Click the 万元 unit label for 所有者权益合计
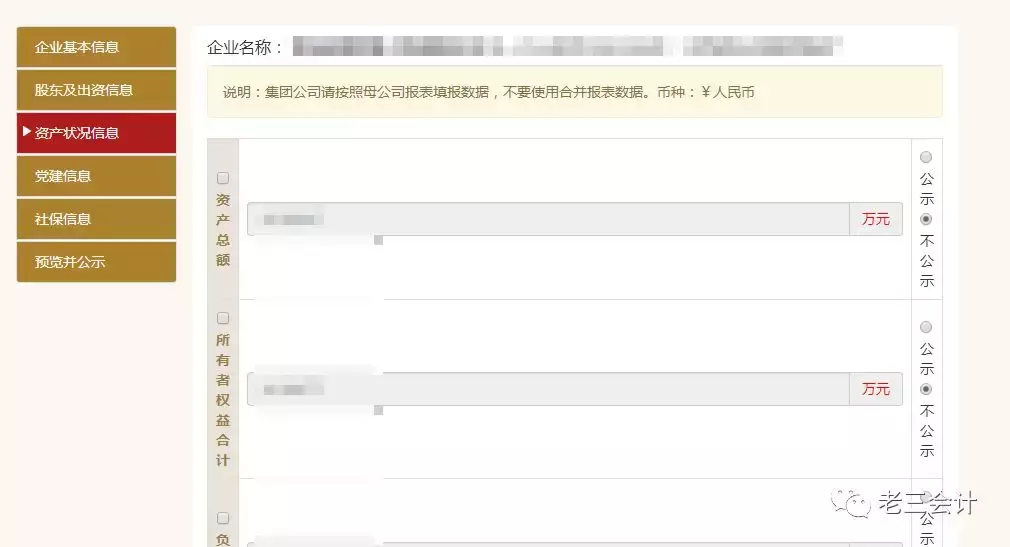This screenshot has width=1010, height=547. pyautogui.click(x=876, y=389)
